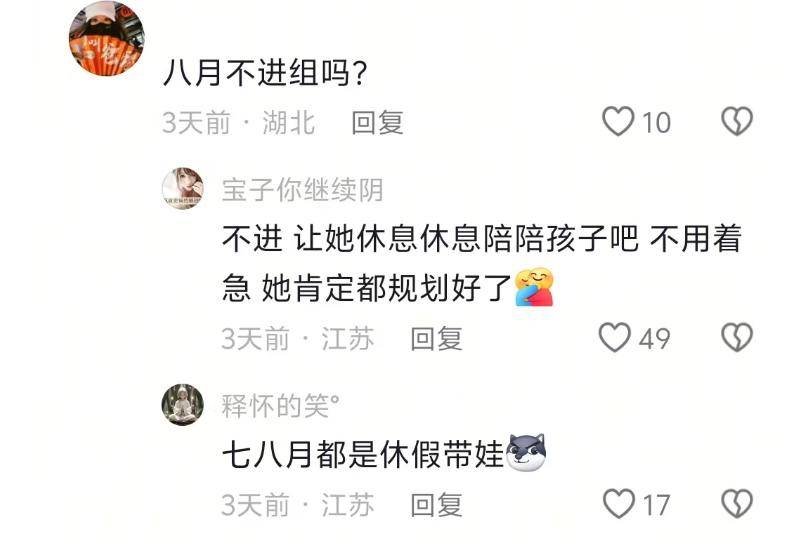Viewport: 804px width, 544px height.
Task: Dislike the reply by 宝子你继续阴
Action: pos(737,338)
